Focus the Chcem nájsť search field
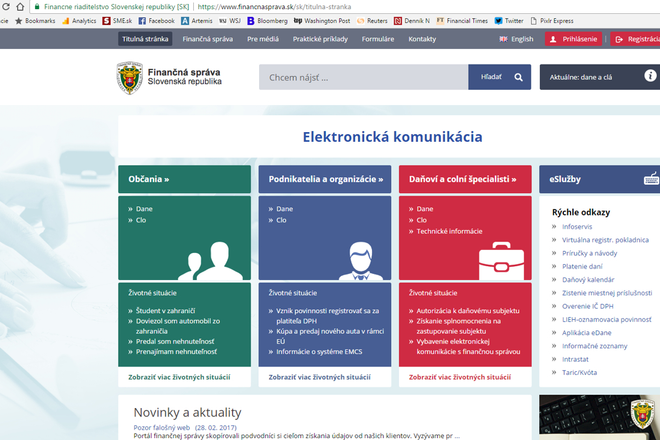 tap(364, 77)
